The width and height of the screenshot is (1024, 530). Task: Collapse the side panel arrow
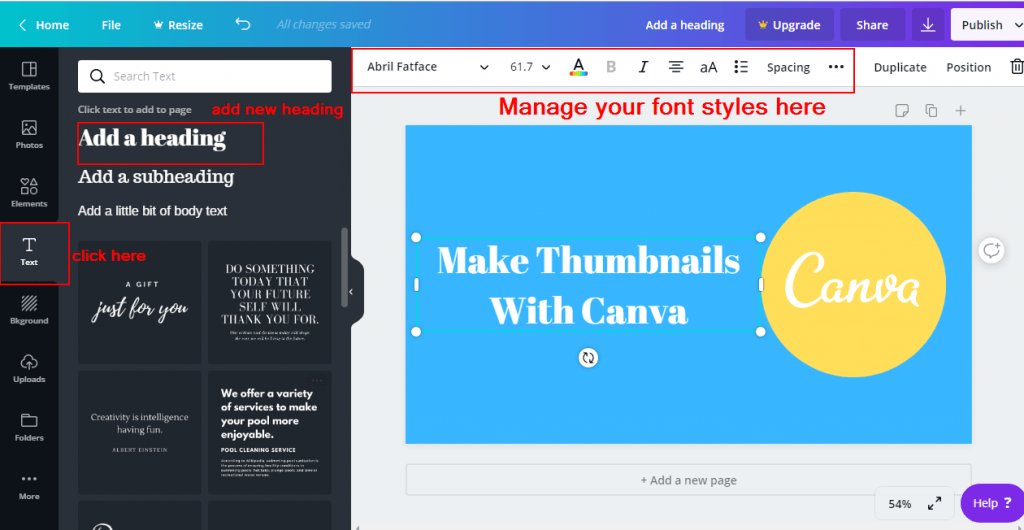[351, 292]
